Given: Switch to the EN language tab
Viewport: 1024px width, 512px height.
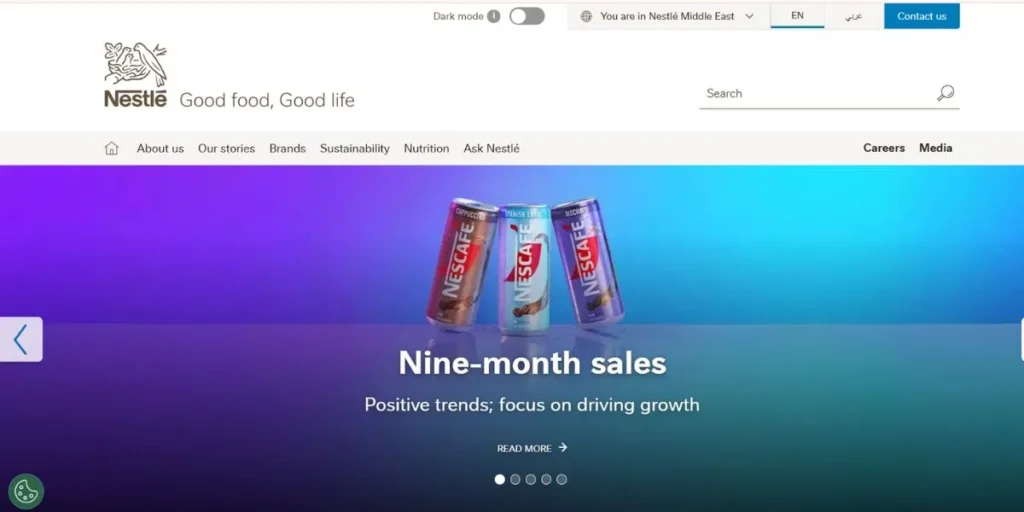Looking at the screenshot, I should [x=797, y=16].
